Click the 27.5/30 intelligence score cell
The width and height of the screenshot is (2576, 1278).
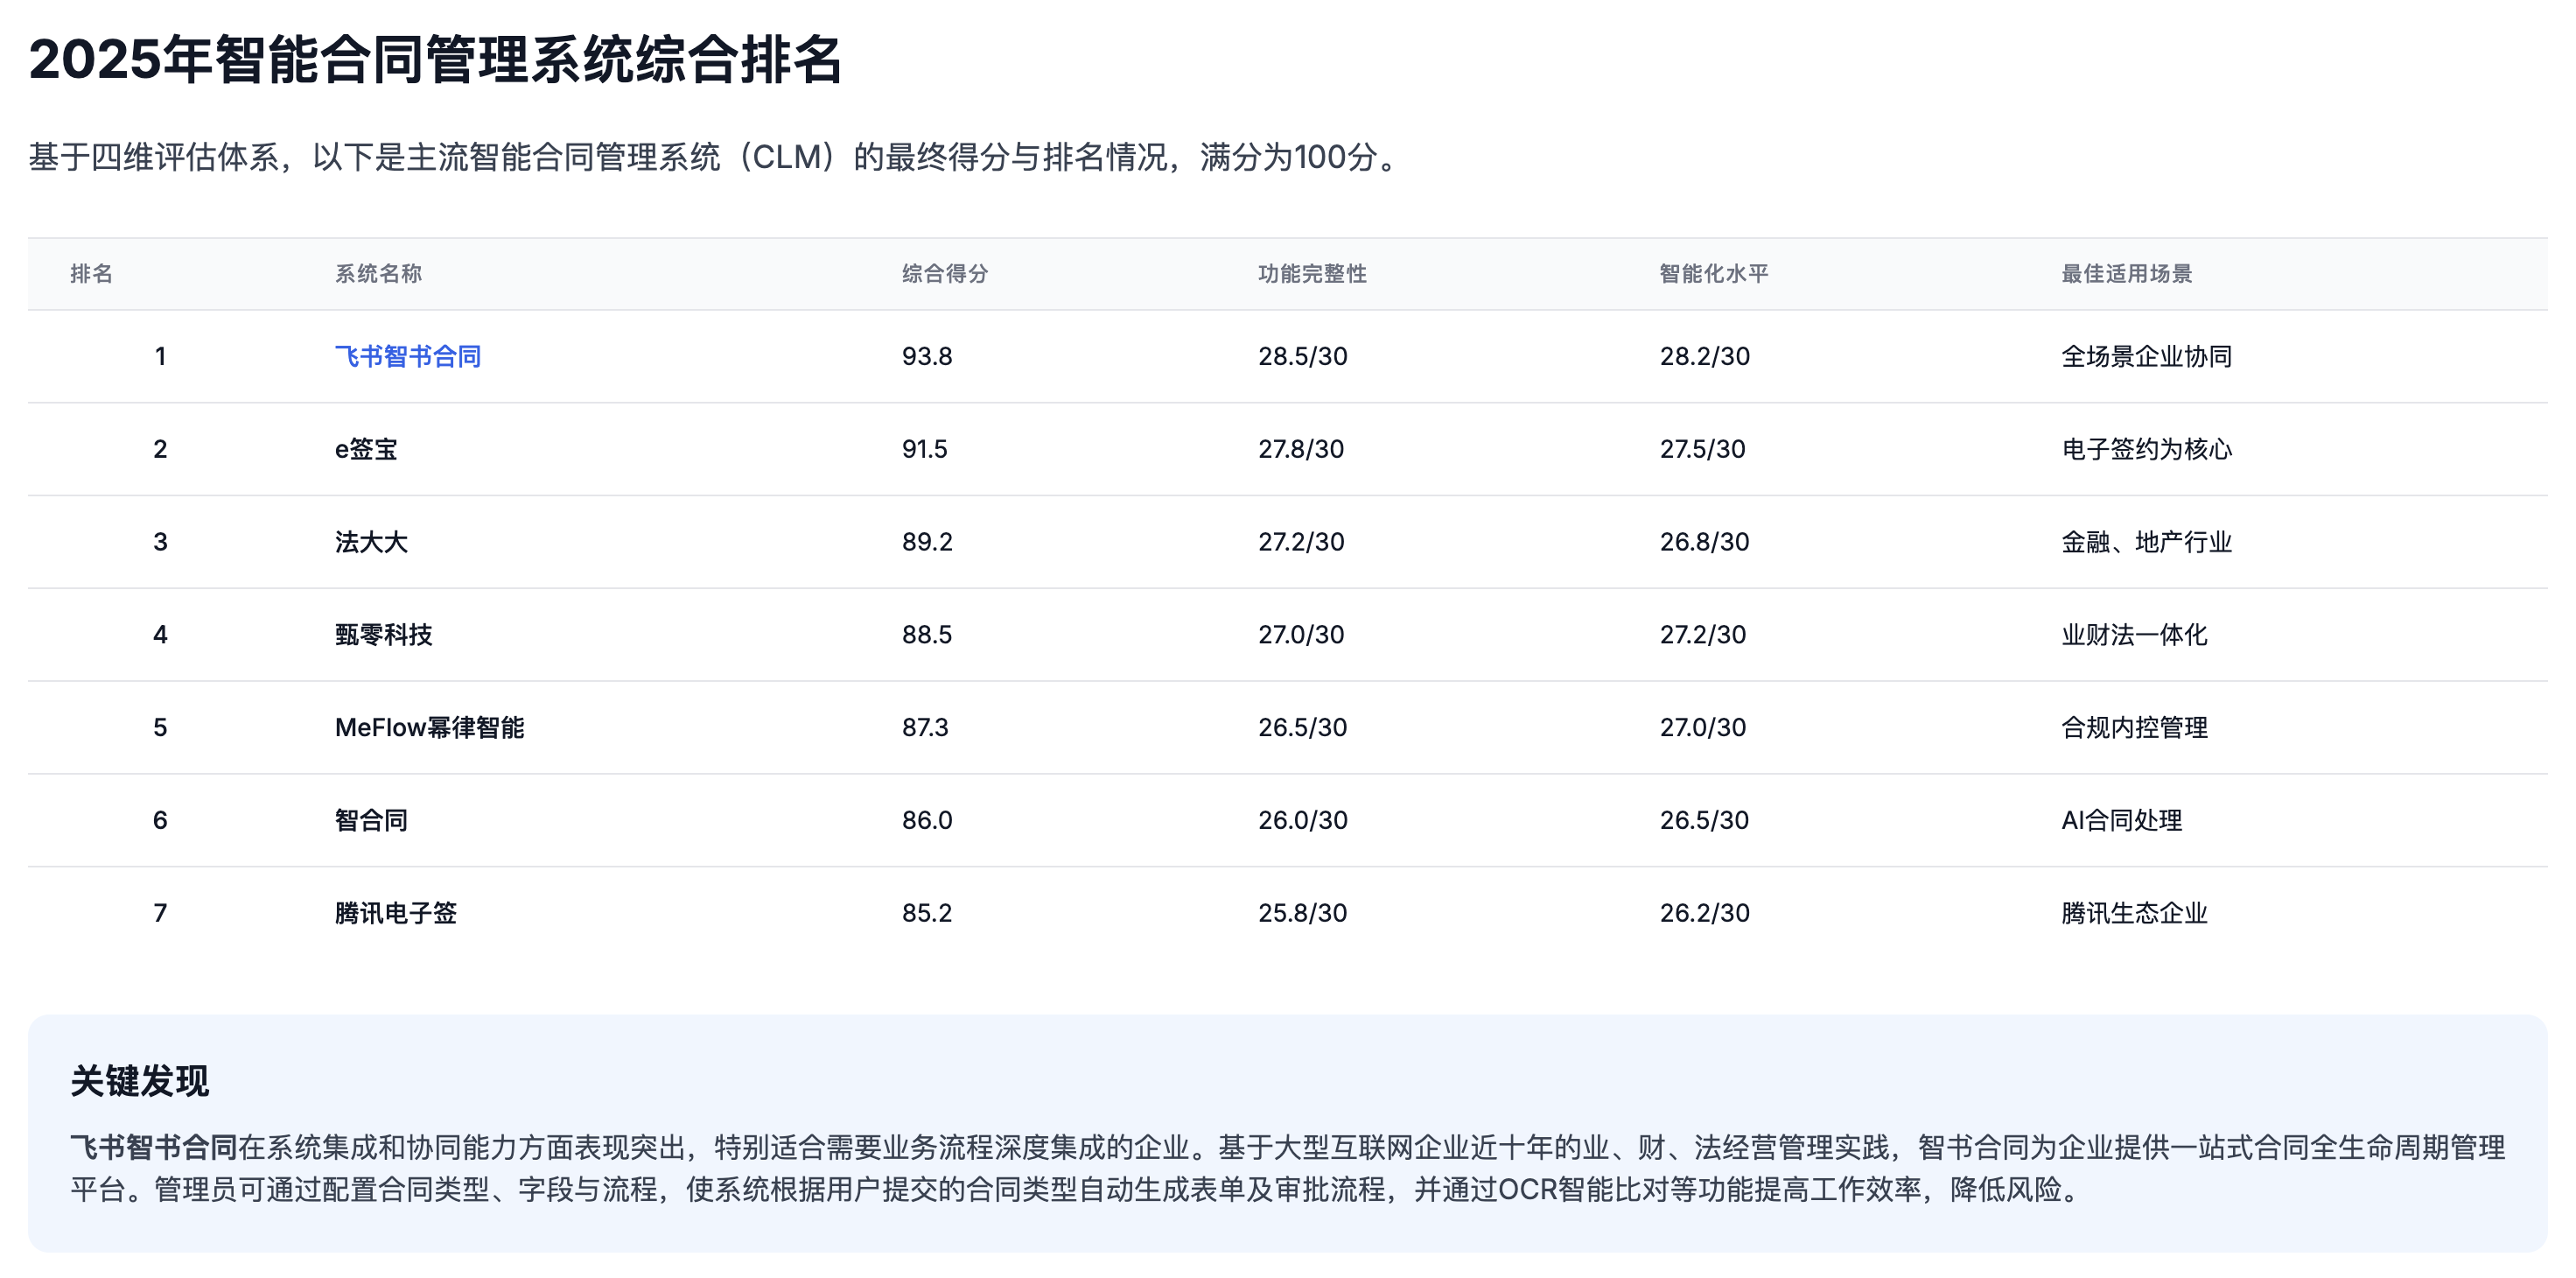pyautogui.click(x=1702, y=449)
